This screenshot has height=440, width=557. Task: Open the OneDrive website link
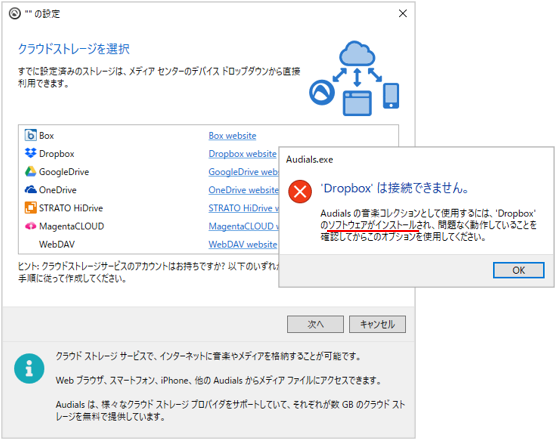[x=243, y=190]
